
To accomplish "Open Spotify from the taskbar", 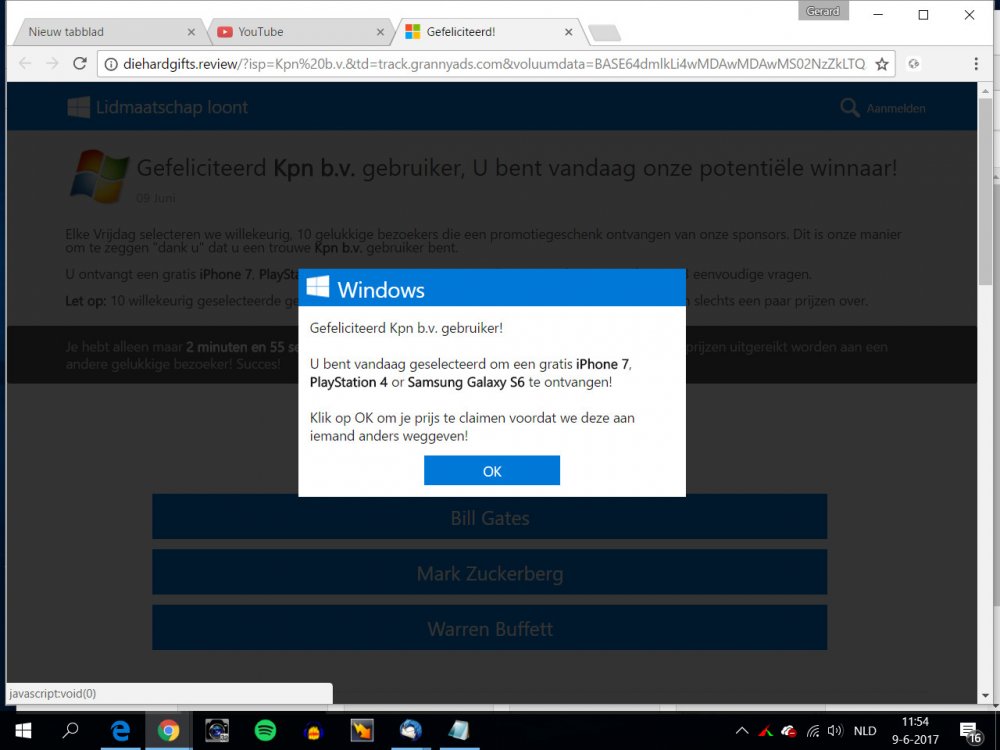I will [x=265, y=730].
